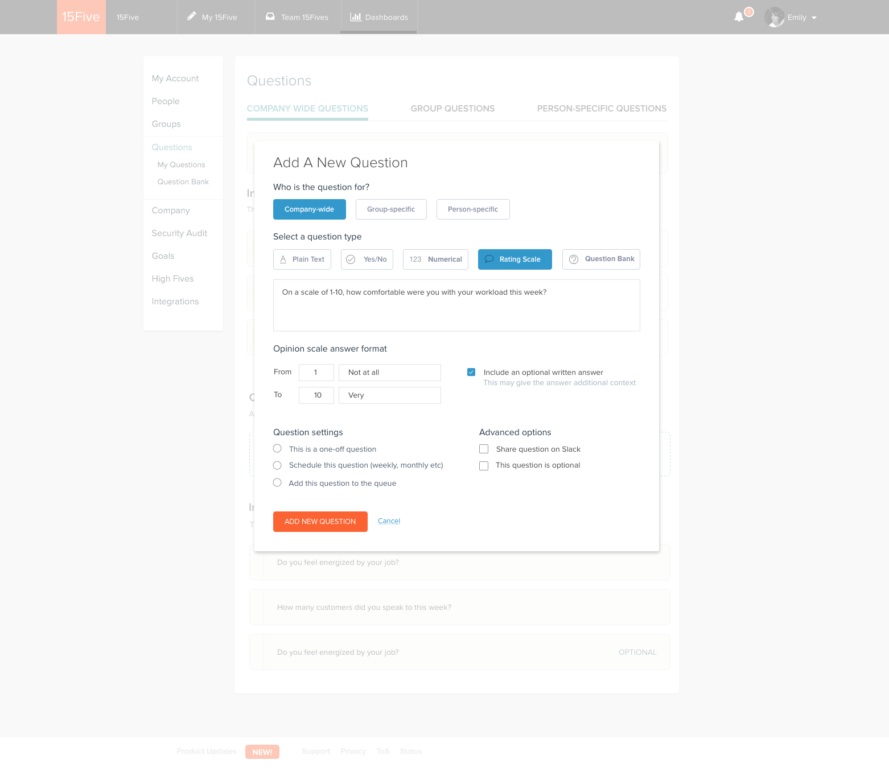Select the Group-specific audience button
Viewport: 889px width, 768px height.
pyautogui.click(x=391, y=209)
